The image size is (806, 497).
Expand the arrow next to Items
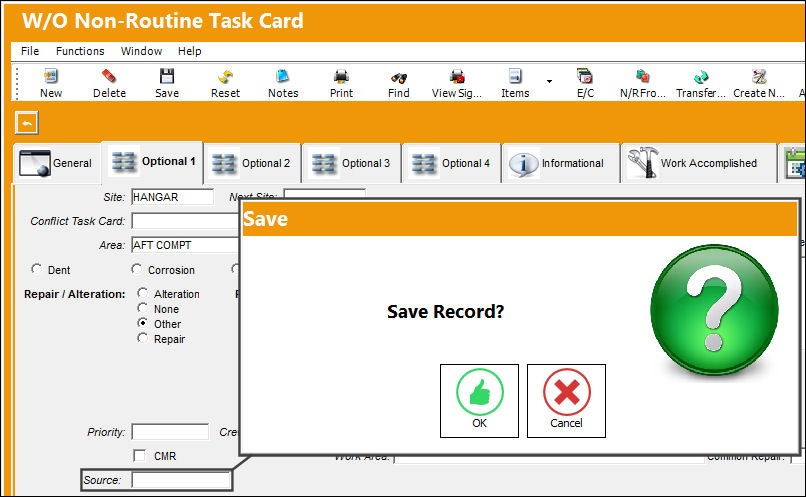click(549, 81)
